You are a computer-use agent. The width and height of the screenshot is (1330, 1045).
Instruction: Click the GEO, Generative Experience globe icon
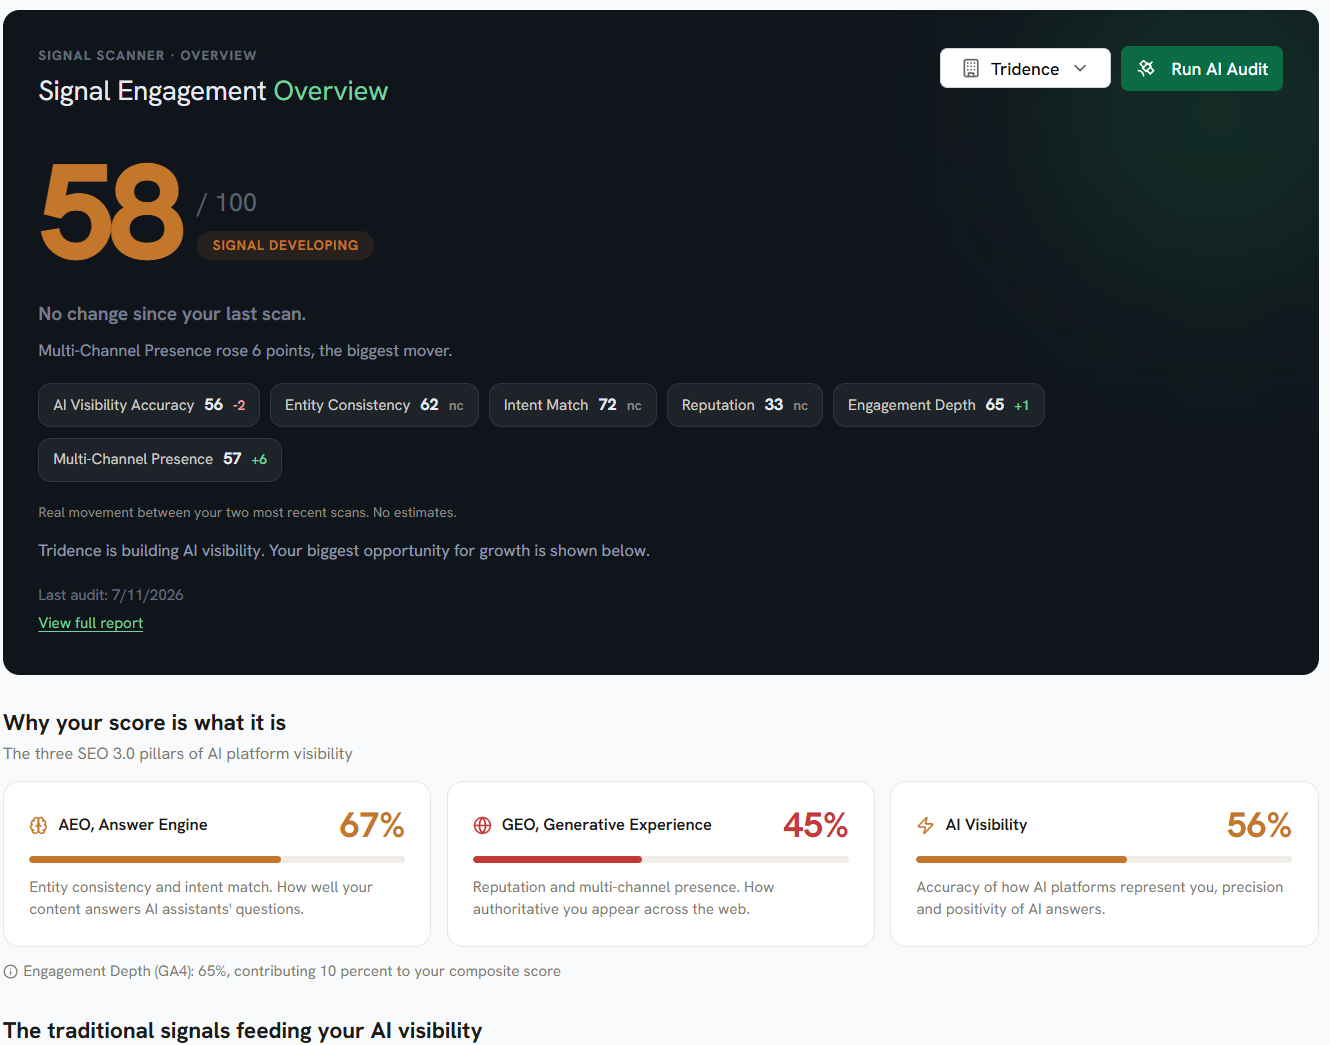[482, 825]
